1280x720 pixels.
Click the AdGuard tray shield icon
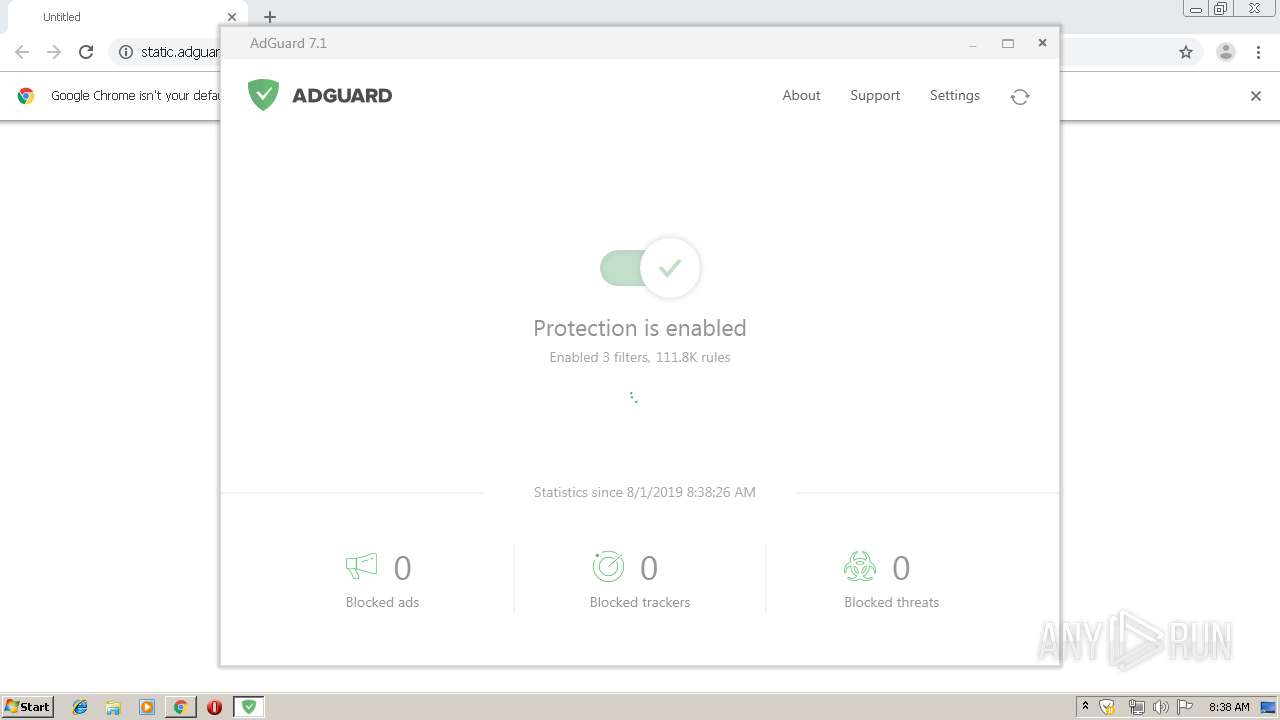pos(1108,707)
